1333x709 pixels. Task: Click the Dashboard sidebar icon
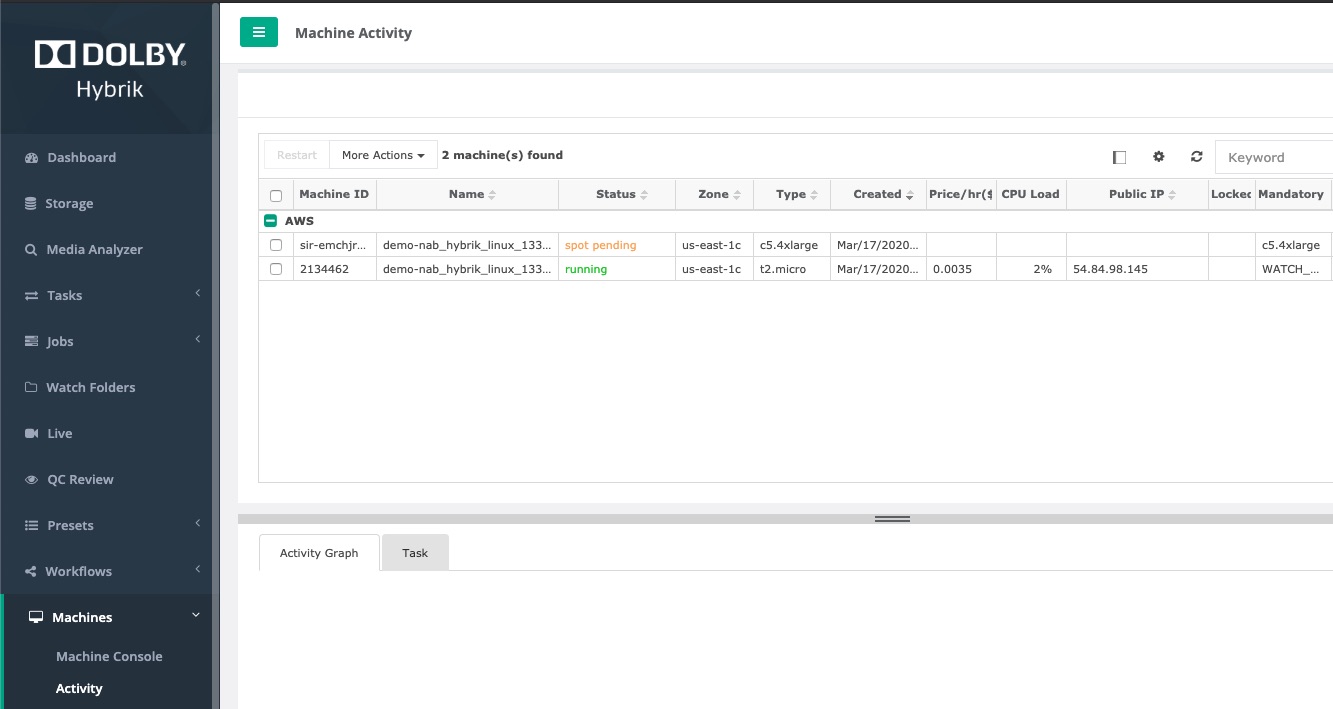point(31,158)
